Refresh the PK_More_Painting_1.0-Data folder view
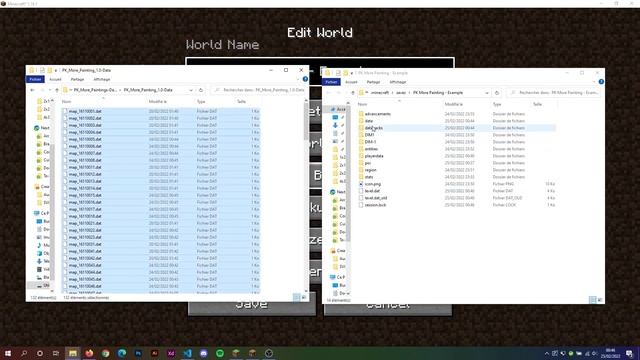Screen dimensions: 640x360 pyautogui.click(x=200, y=90)
